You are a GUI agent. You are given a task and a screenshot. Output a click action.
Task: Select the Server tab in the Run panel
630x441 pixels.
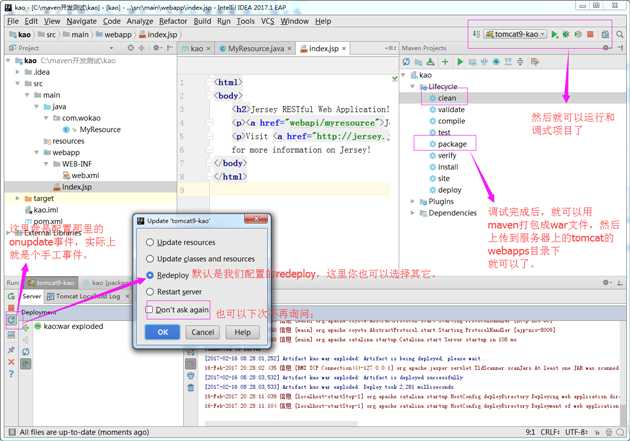[x=31, y=296]
